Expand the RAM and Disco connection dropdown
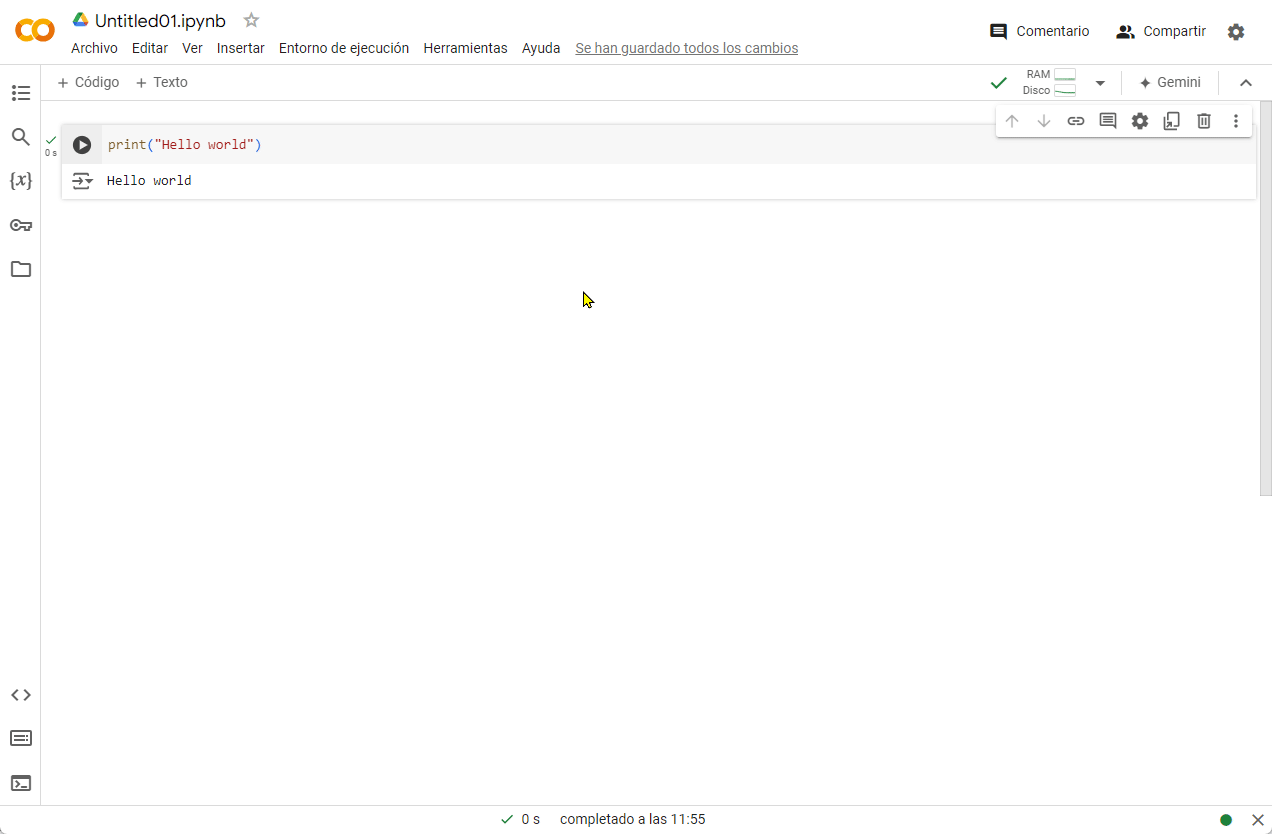The image size is (1272, 834). (x=1100, y=83)
